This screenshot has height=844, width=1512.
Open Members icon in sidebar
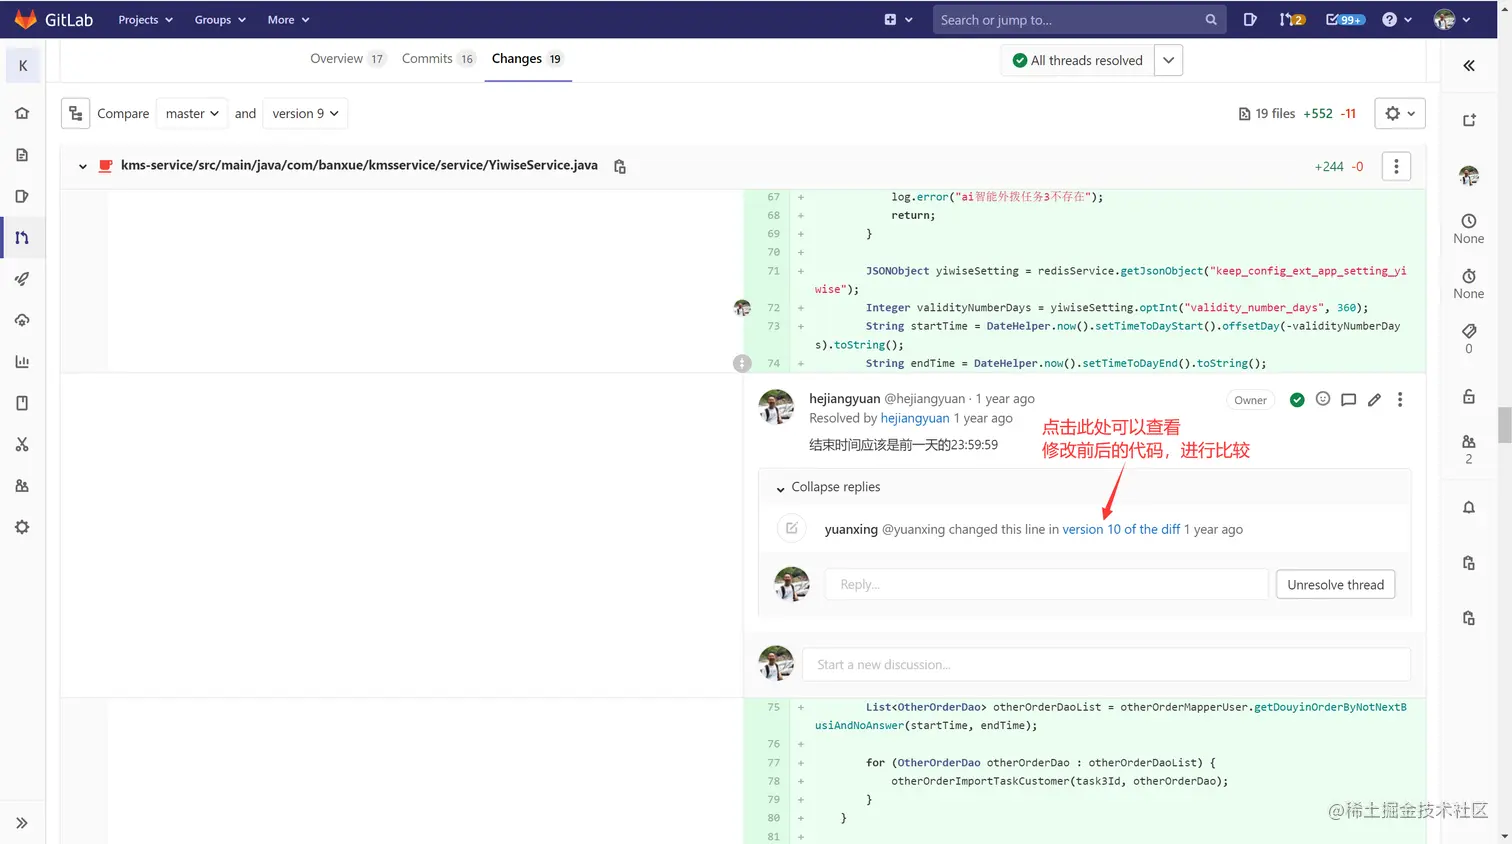click(22, 486)
